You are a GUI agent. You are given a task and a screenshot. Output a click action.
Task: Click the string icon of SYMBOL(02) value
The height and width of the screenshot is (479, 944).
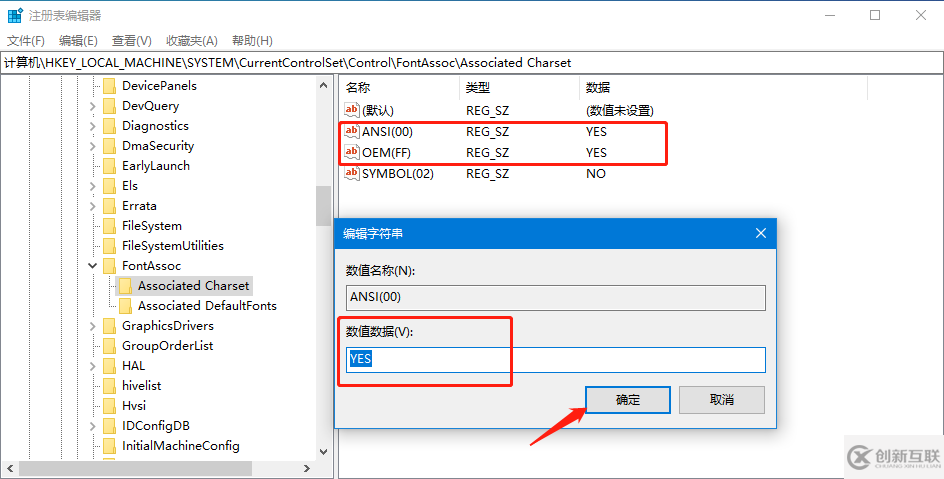point(352,173)
